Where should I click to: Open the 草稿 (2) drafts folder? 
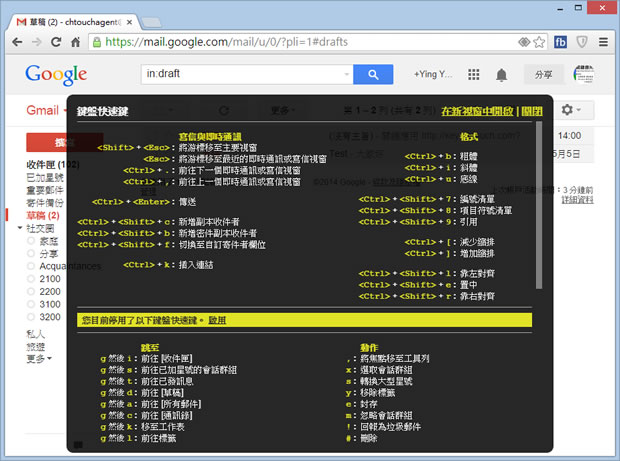pyautogui.click(x=42, y=215)
